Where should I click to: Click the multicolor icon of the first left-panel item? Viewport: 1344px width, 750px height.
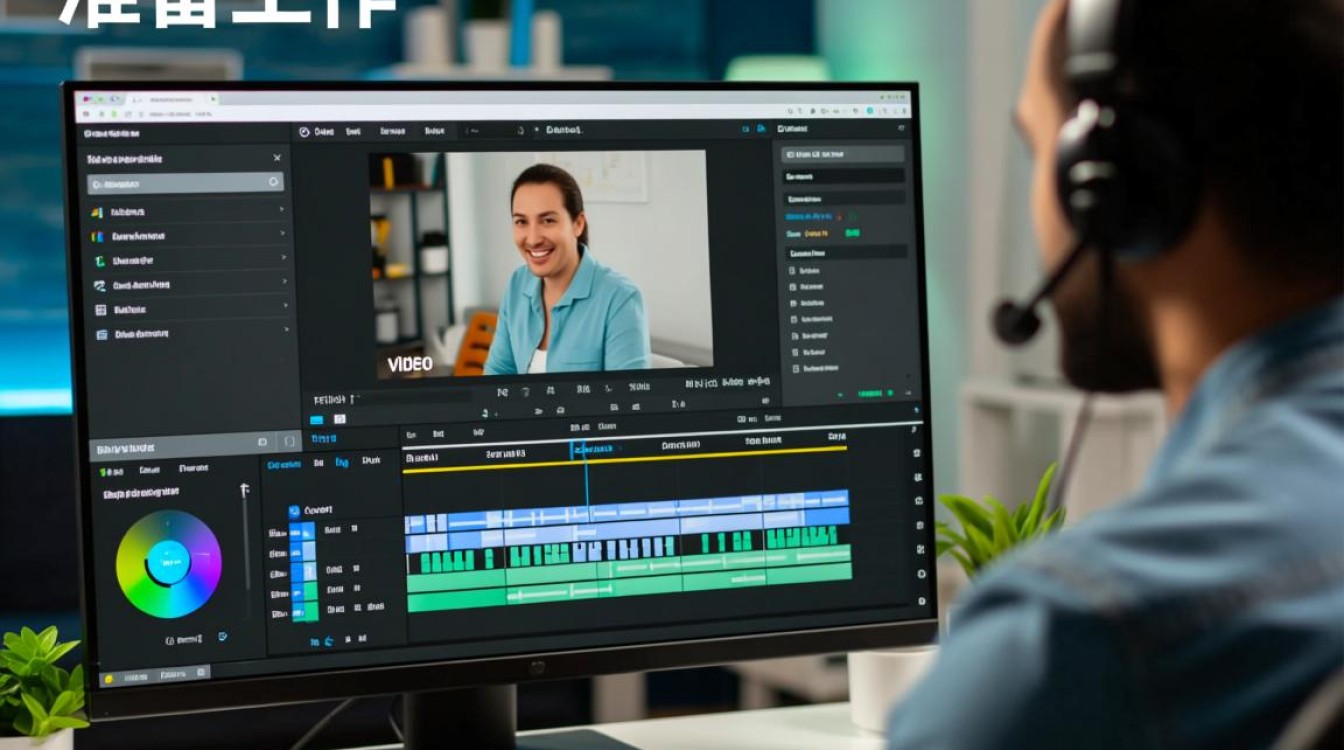[x=98, y=213]
